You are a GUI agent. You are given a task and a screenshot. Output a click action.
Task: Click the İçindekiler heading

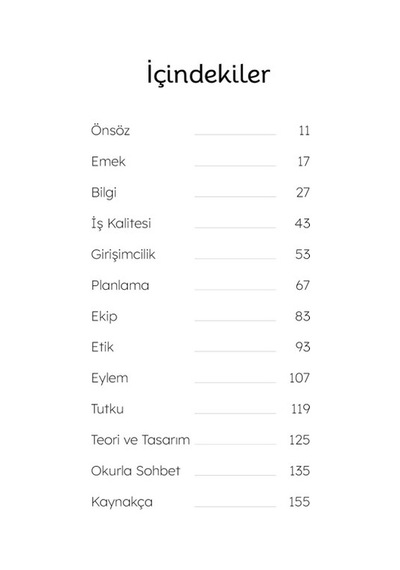[208, 73]
